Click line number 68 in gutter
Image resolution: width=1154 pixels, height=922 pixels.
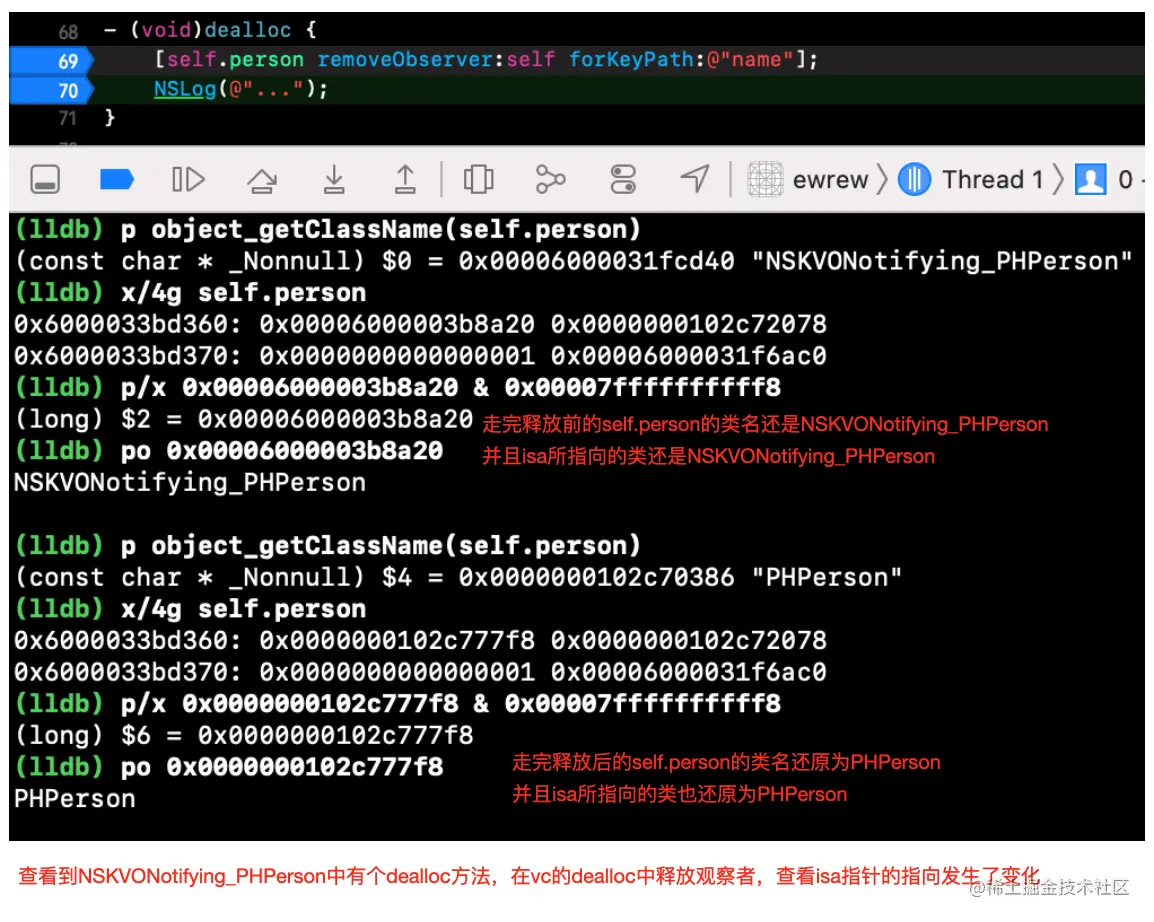coord(68,32)
